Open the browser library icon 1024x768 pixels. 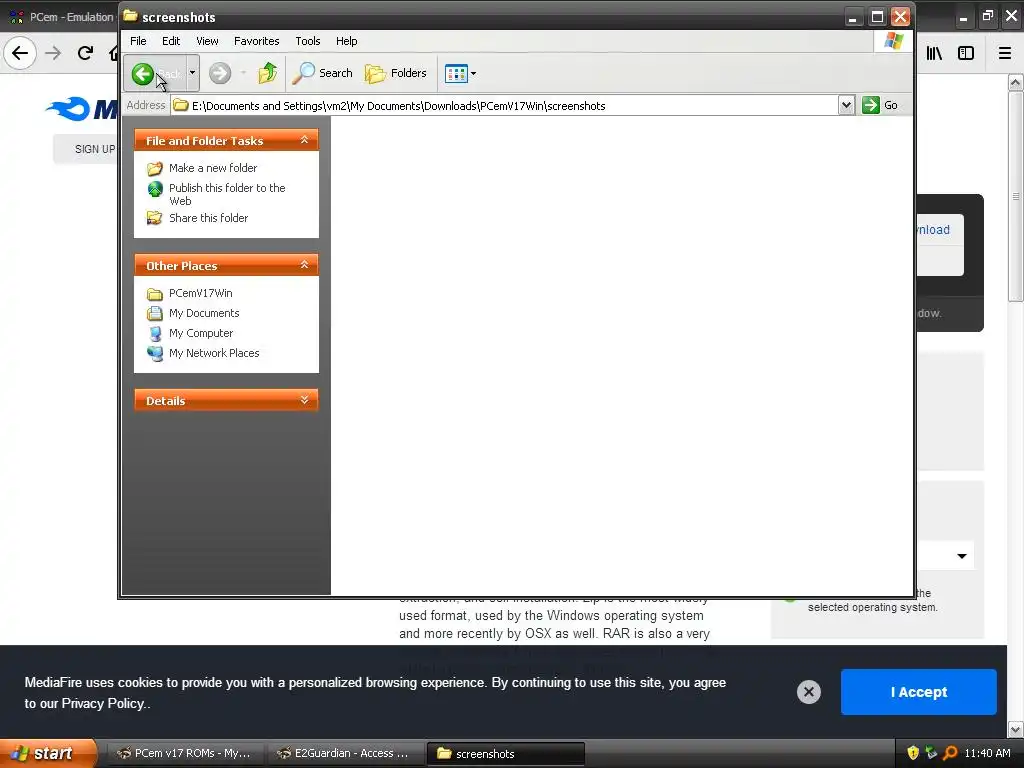(x=934, y=53)
